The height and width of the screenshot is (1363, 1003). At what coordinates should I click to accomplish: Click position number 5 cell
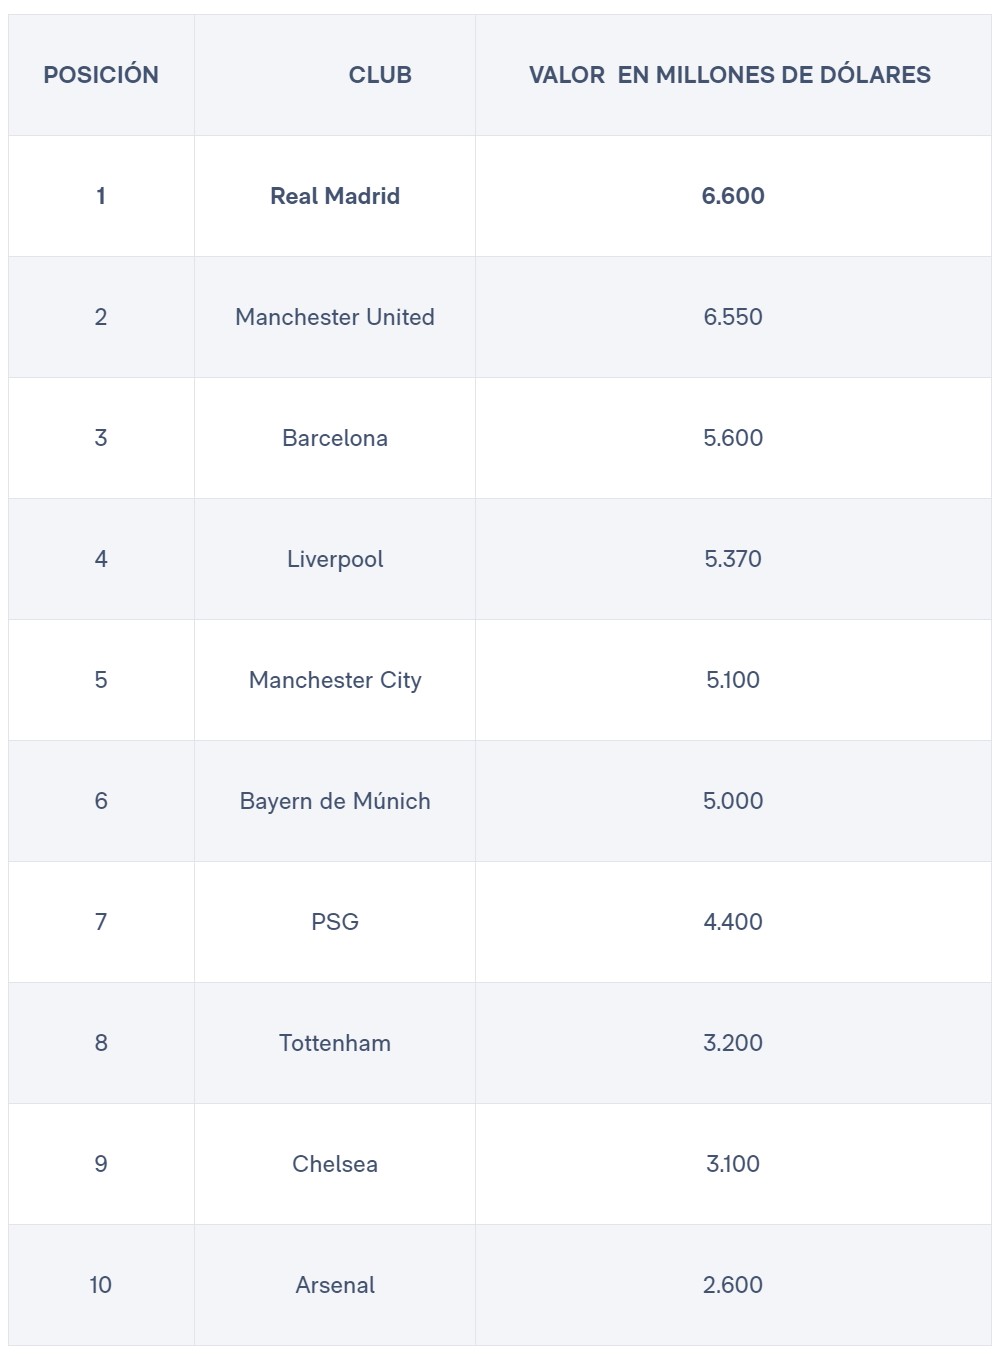[101, 680]
